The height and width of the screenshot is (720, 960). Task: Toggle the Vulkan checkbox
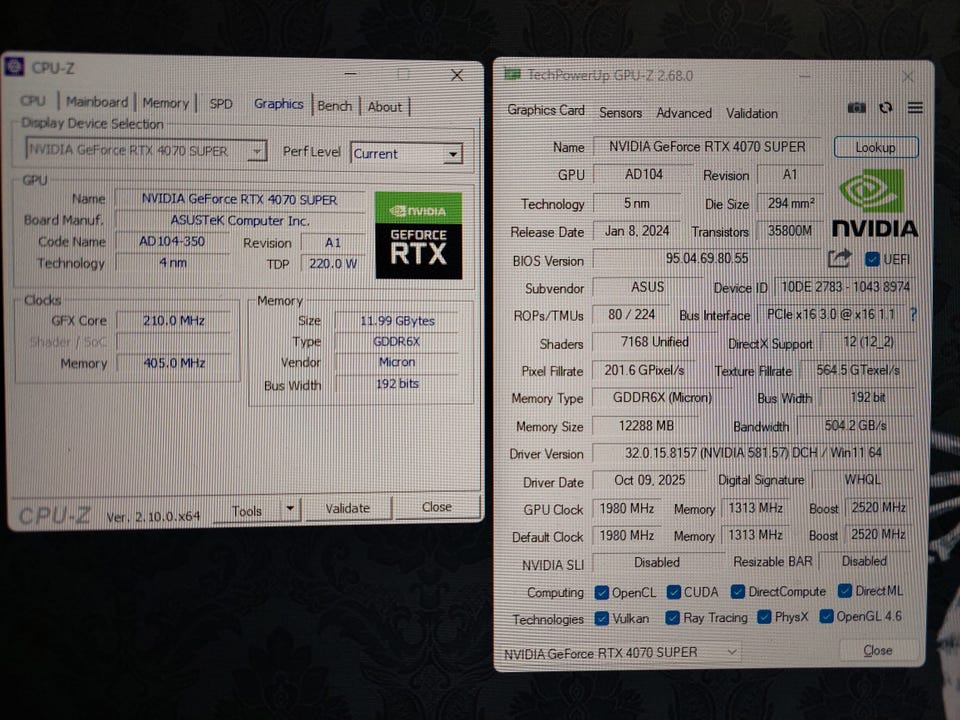tap(602, 618)
